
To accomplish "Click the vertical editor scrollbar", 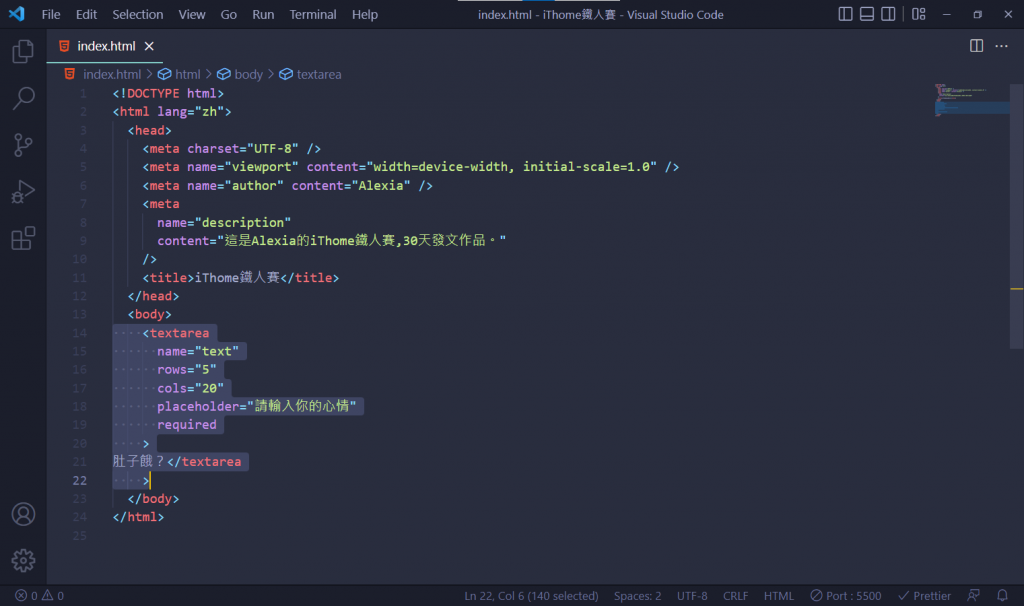I will pos(1017,215).
